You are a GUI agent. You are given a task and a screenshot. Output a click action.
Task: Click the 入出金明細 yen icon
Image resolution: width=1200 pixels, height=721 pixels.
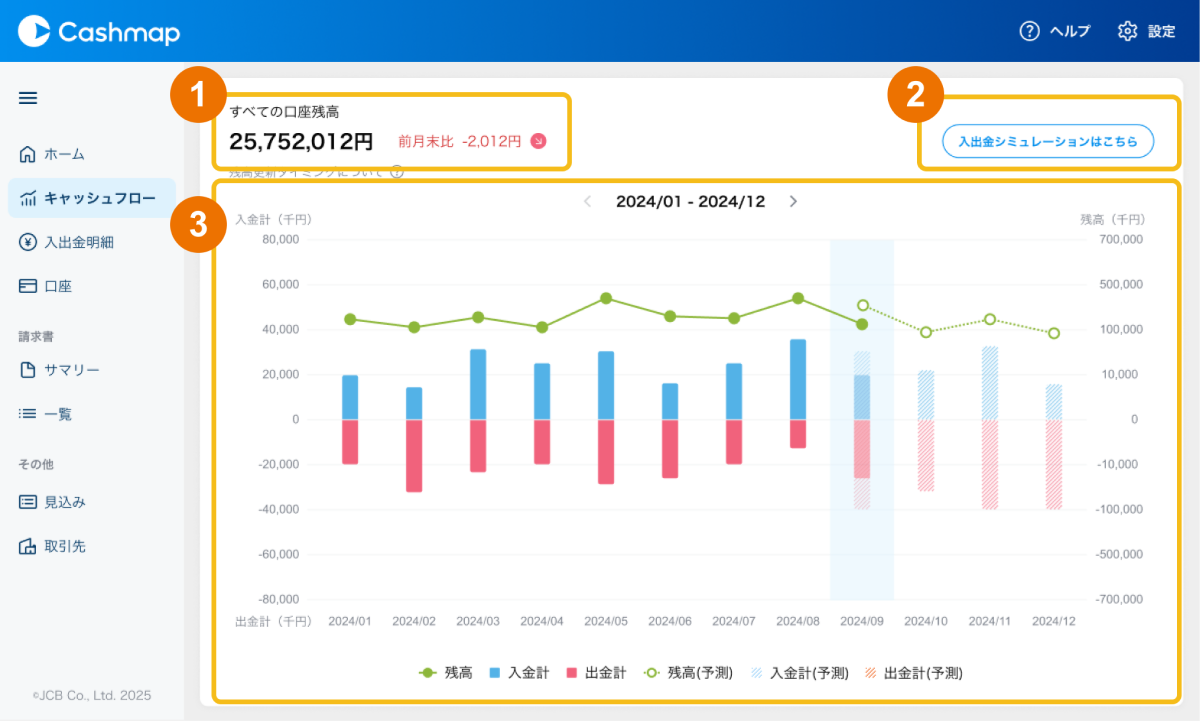[x=28, y=242]
